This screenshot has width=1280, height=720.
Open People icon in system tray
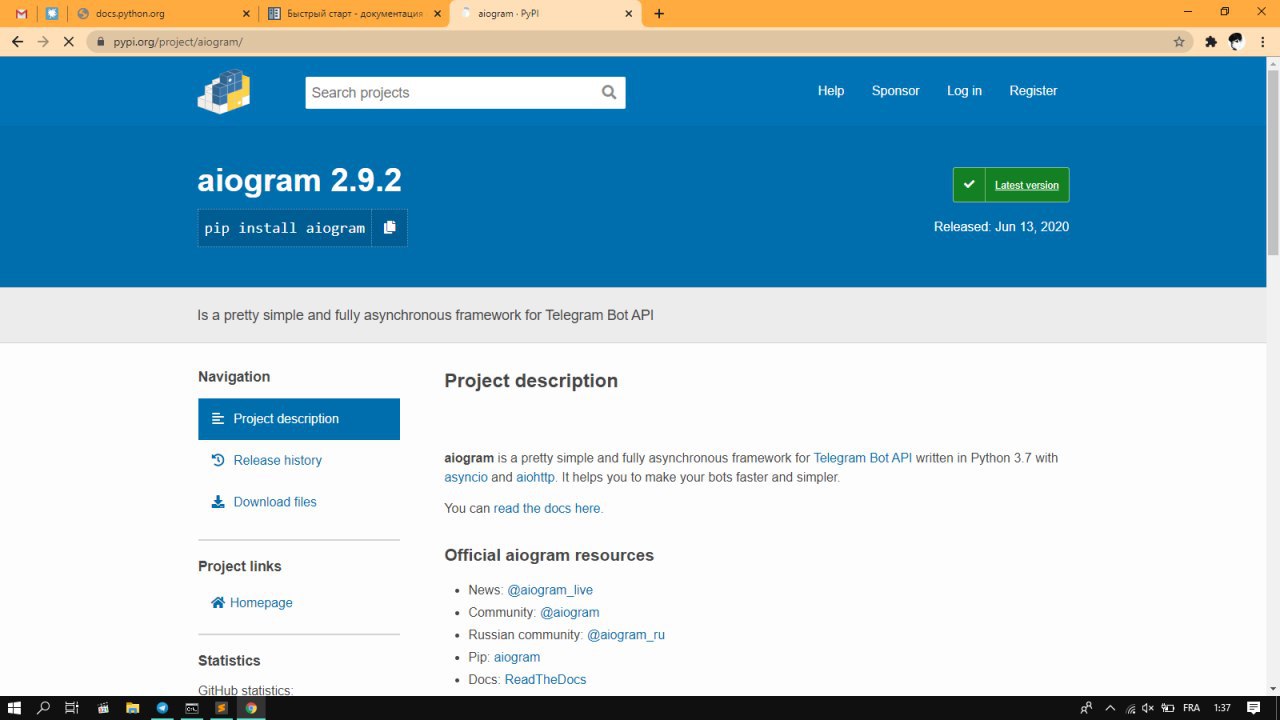[1086, 708]
